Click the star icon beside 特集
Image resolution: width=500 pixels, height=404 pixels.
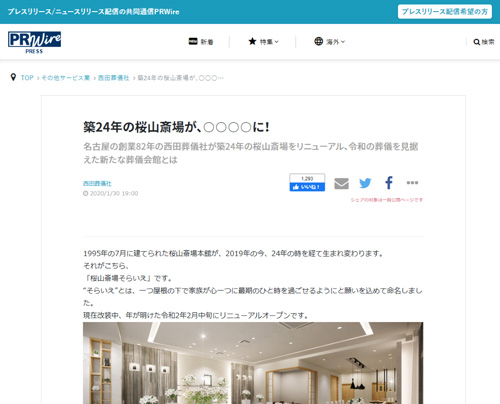(x=252, y=41)
